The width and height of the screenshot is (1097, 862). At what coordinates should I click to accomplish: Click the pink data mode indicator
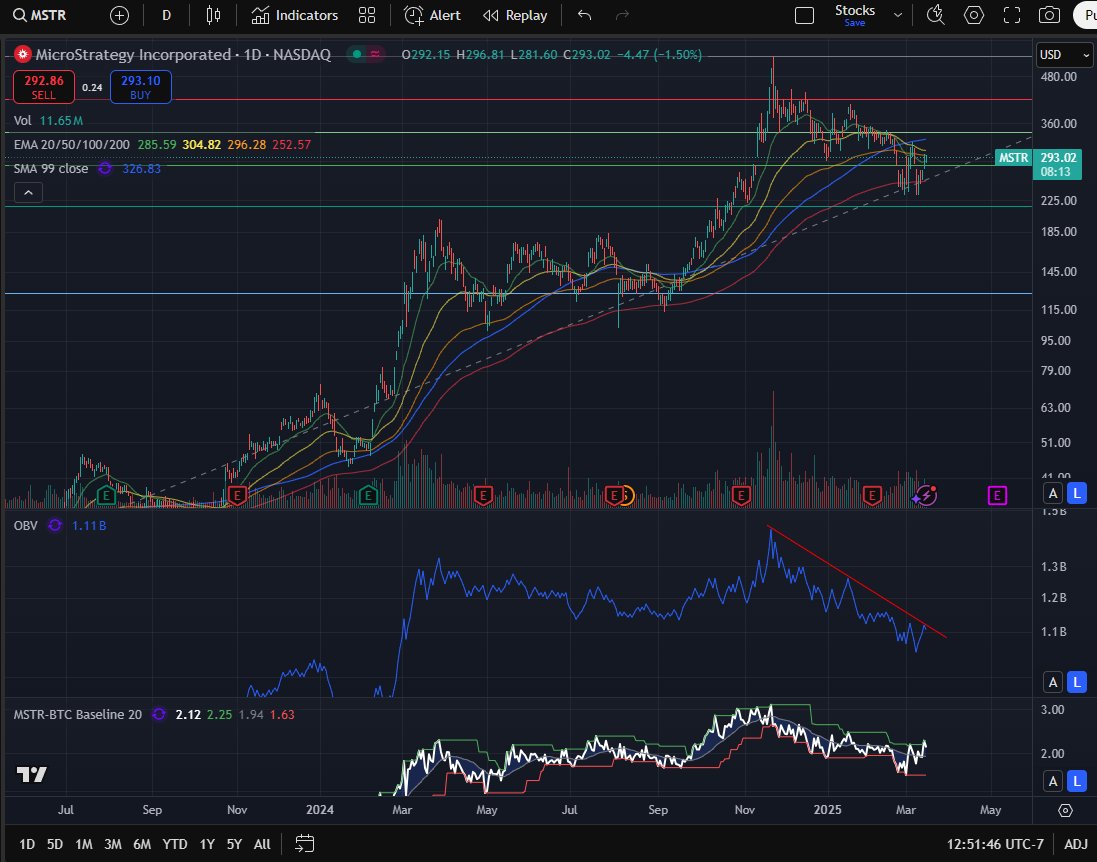click(376, 55)
